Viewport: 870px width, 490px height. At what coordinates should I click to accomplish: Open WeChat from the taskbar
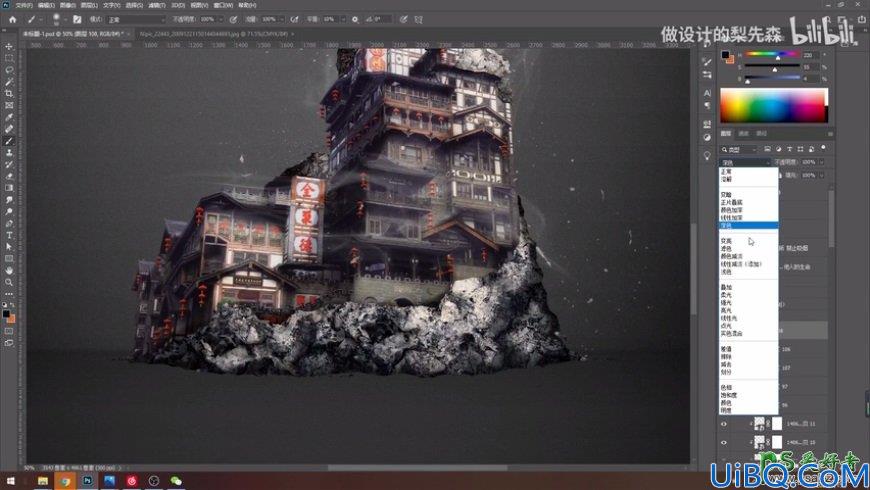[x=176, y=481]
